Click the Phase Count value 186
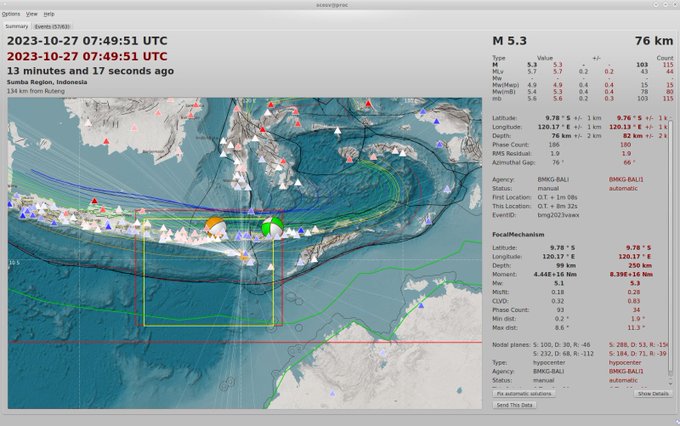680x426 pixels. (x=554, y=145)
